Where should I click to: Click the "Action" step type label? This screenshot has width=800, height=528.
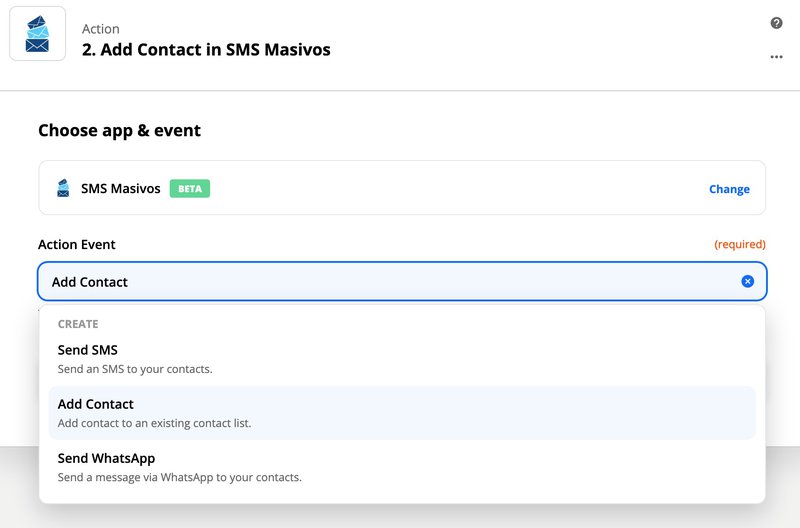[101, 29]
